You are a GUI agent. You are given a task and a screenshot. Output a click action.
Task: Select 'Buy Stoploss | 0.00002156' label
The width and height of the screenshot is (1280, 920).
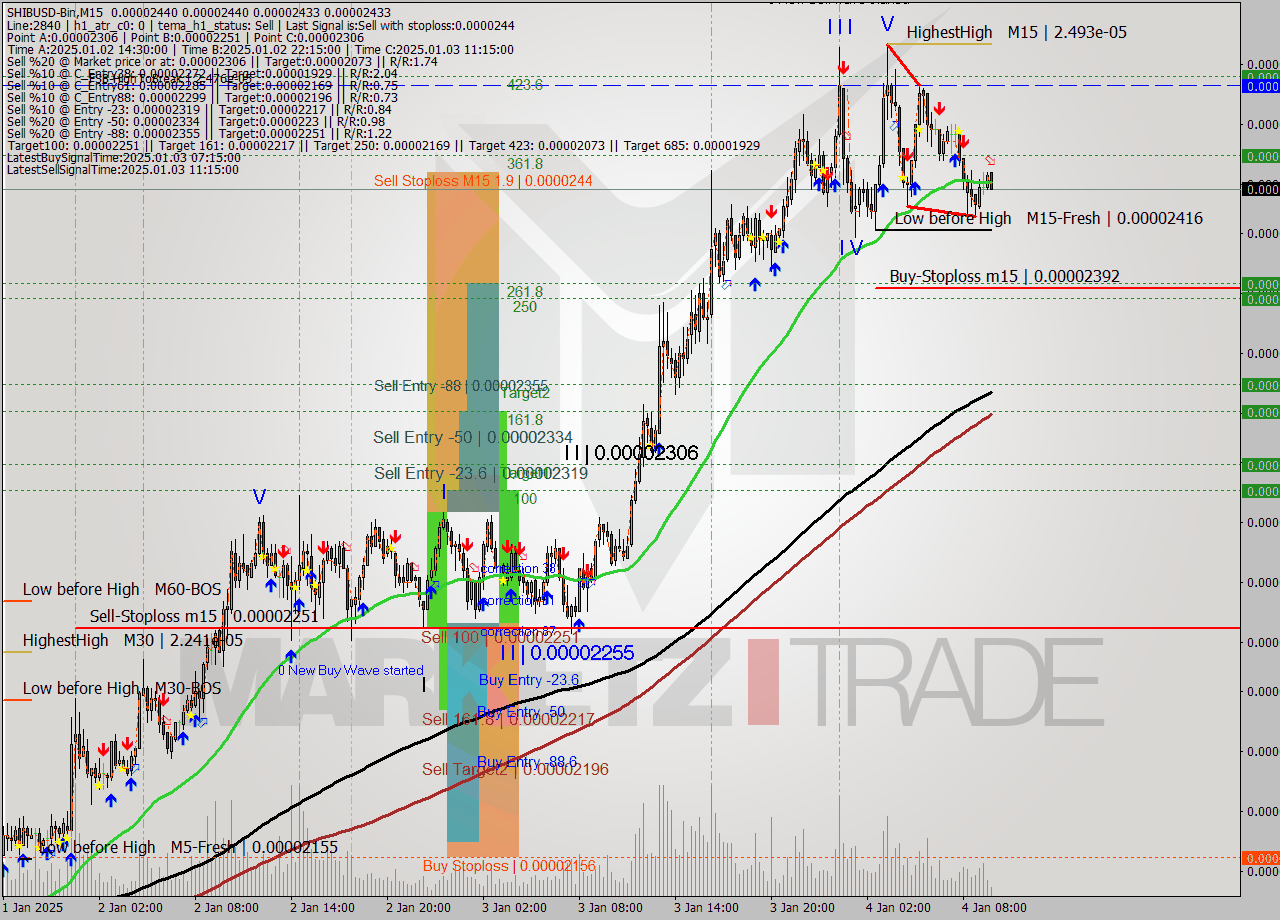pos(509,865)
